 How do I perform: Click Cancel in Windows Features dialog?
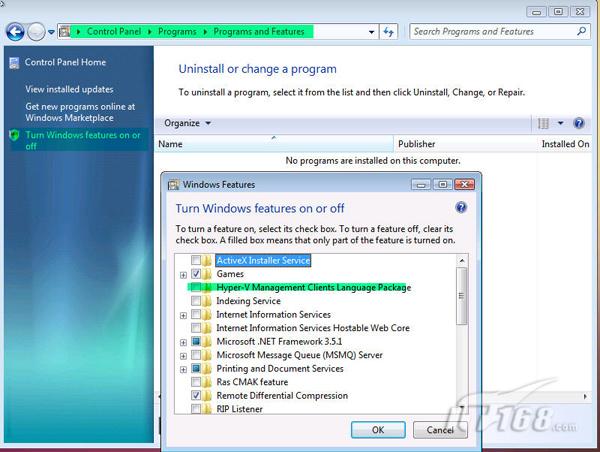pos(440,430)
